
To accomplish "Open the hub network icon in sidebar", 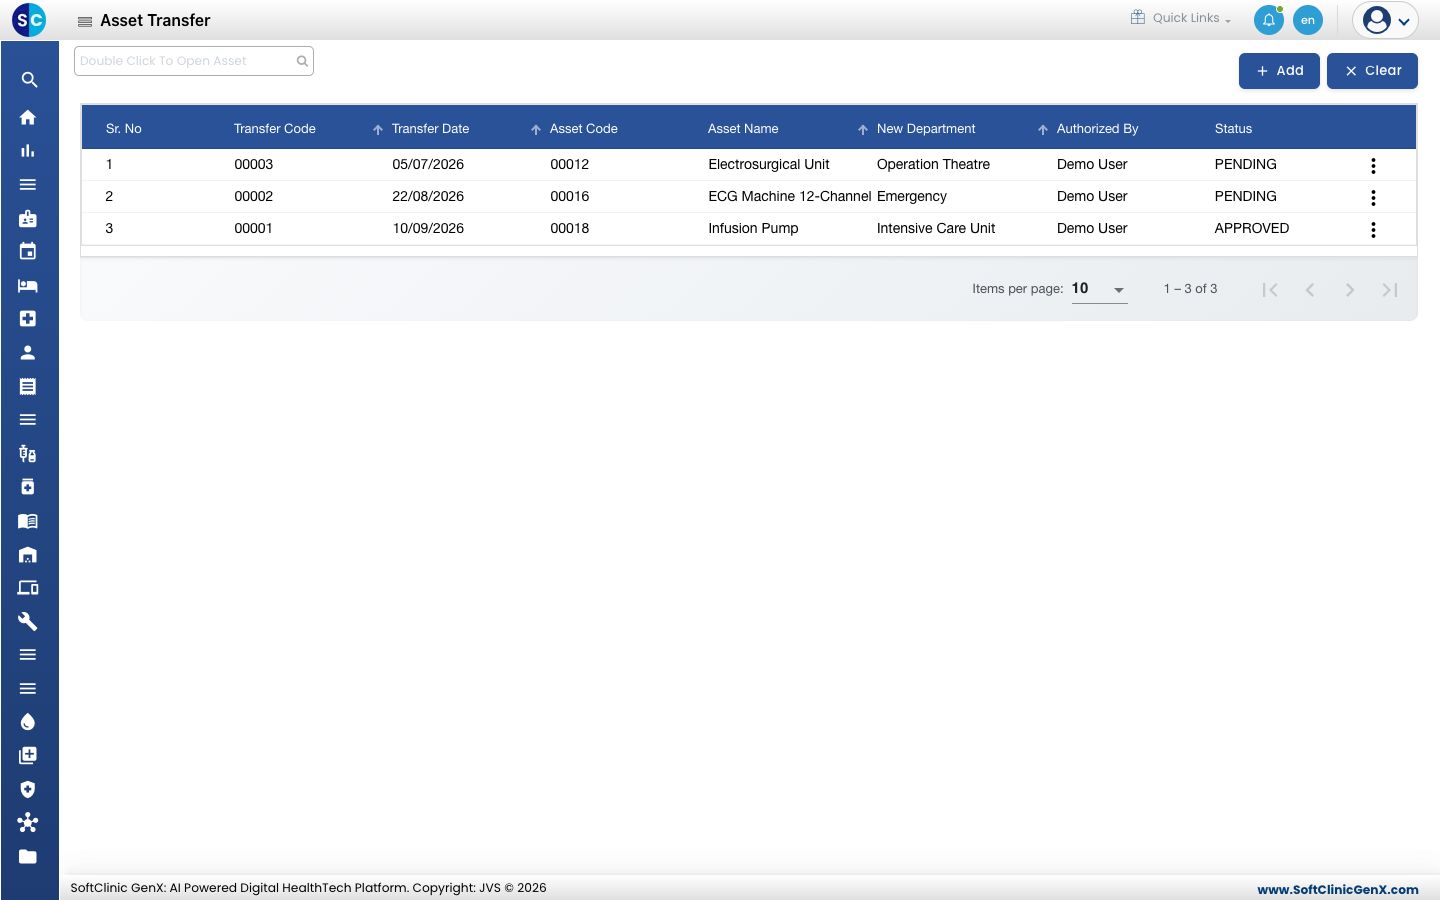I will tap(28, 823).
